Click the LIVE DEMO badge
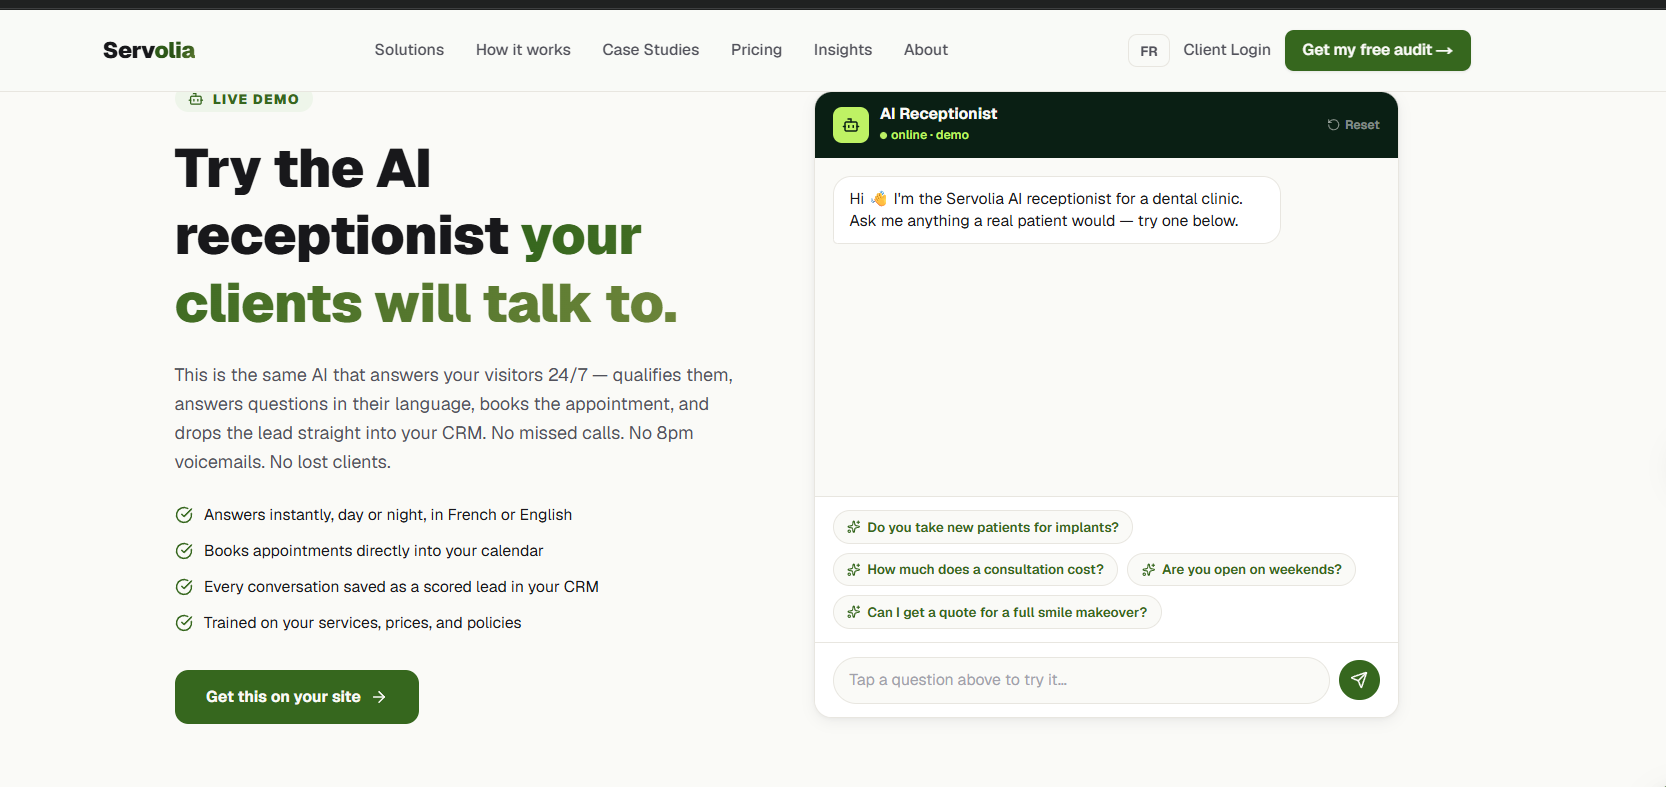 point(244,99)
